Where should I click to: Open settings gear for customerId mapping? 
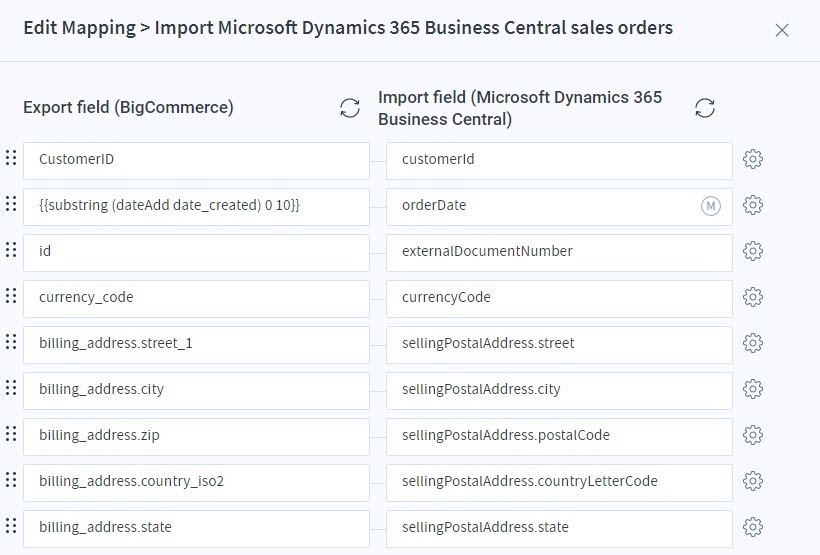[753, 159]
